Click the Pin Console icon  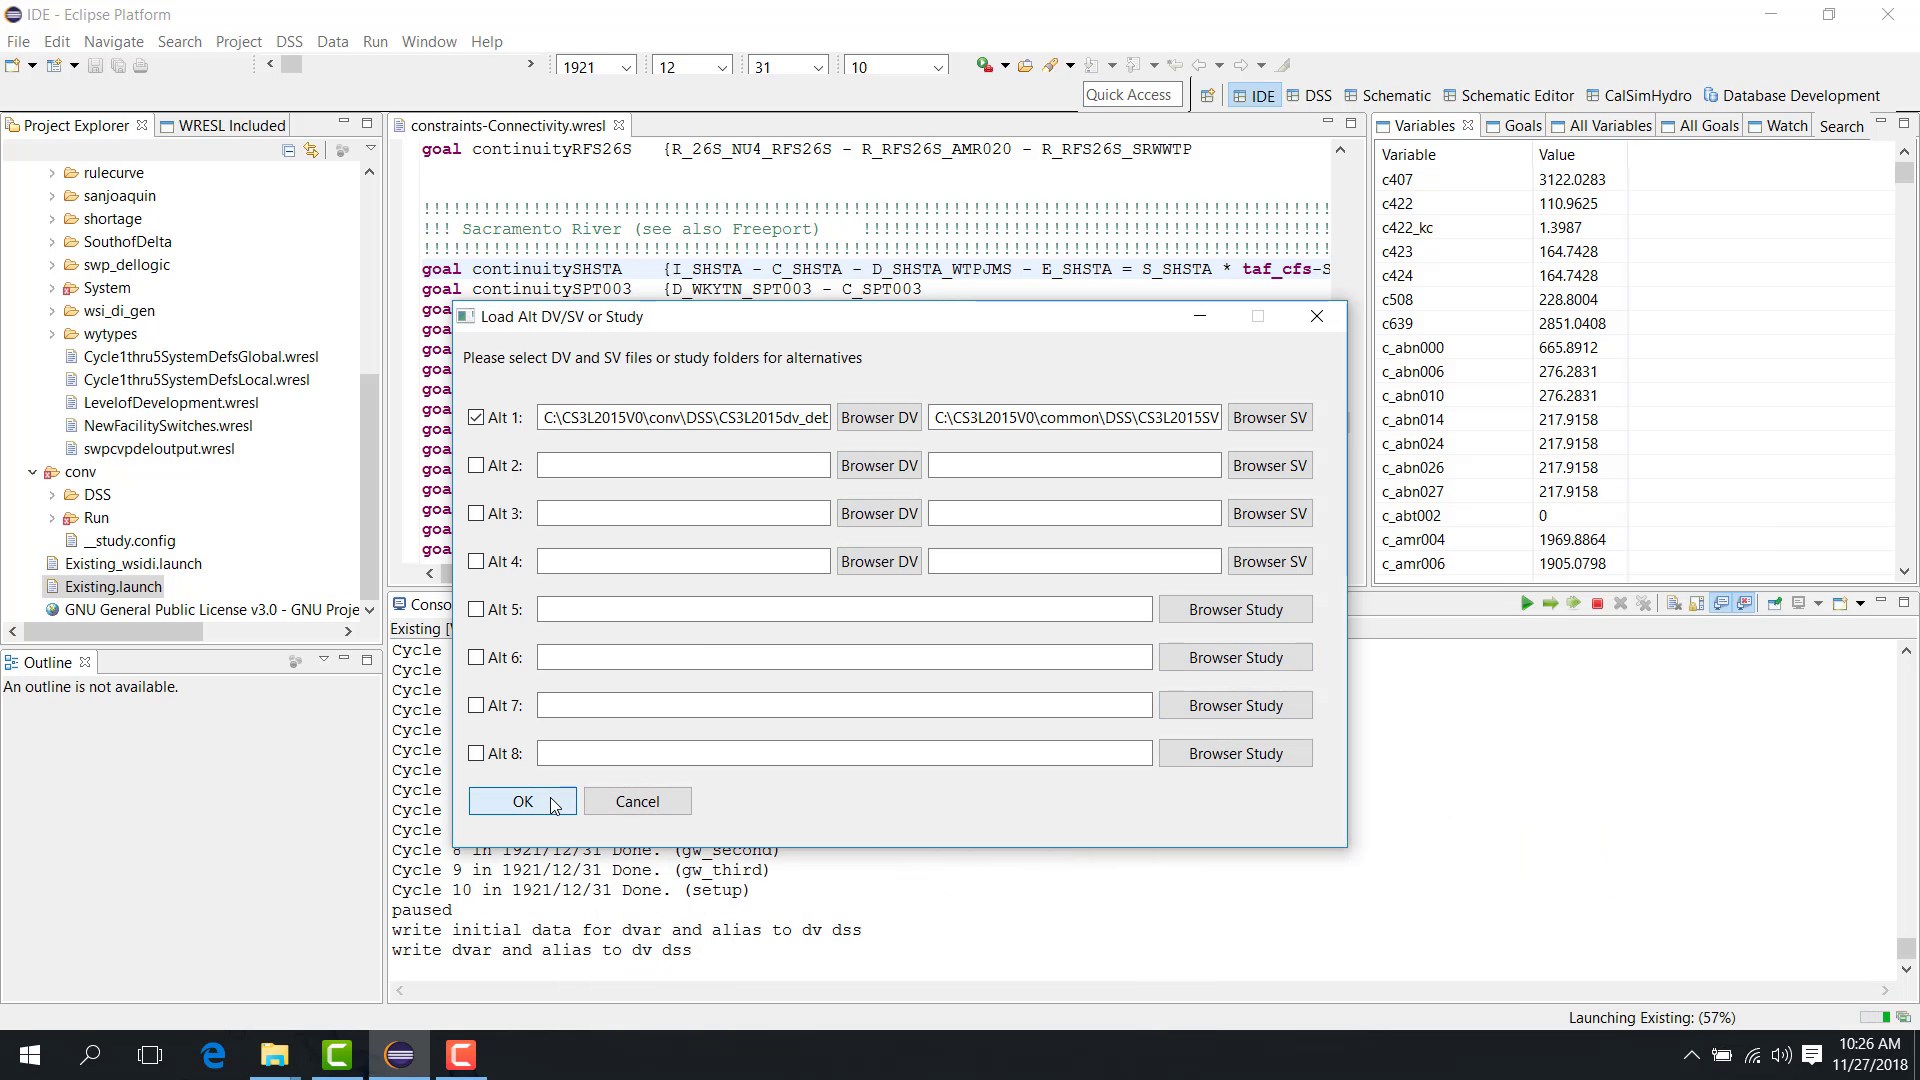pos(1775,603)
